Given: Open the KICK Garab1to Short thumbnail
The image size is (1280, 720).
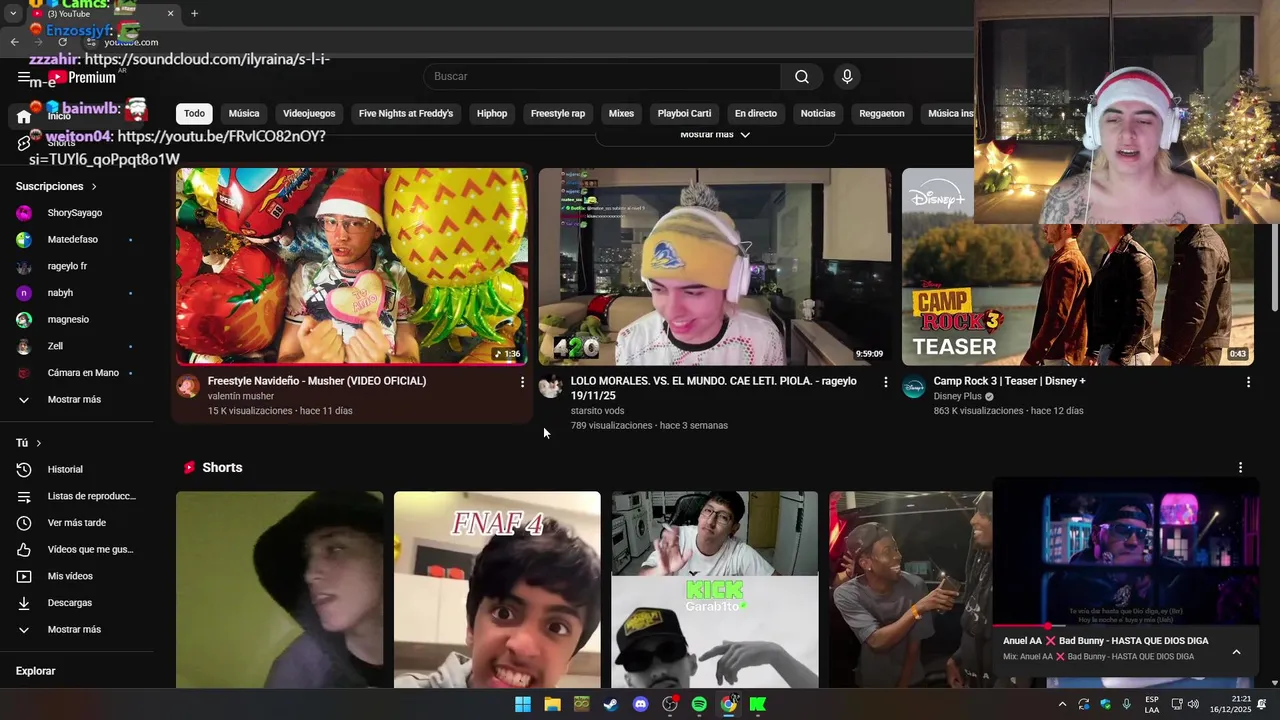Looking at the screenshot, I should 715,590.
